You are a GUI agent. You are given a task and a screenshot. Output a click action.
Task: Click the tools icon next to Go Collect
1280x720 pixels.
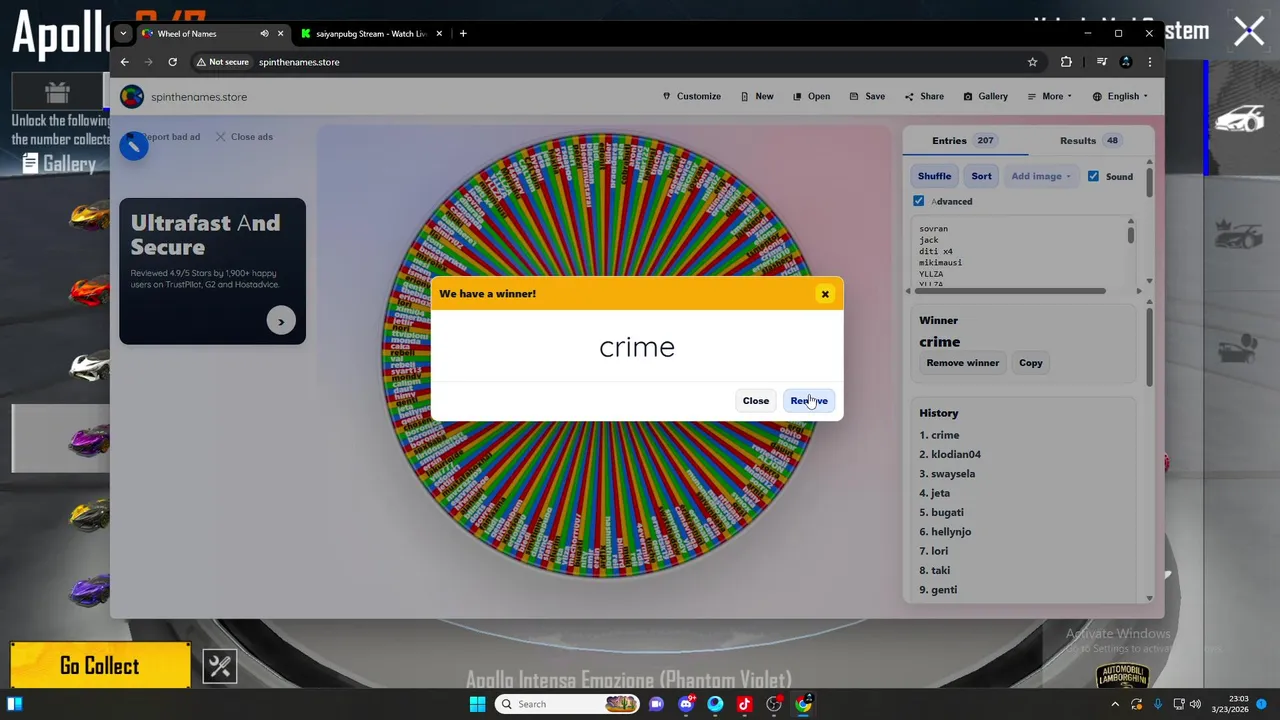pyautogui.click(x=220, y=666)
